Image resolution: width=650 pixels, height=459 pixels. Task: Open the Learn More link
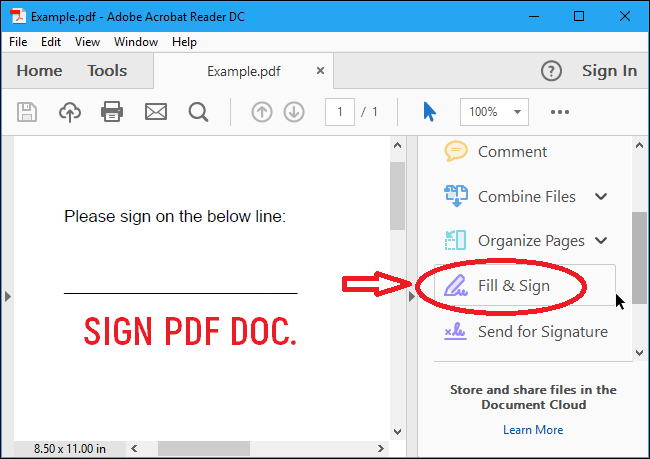point(533,430)
